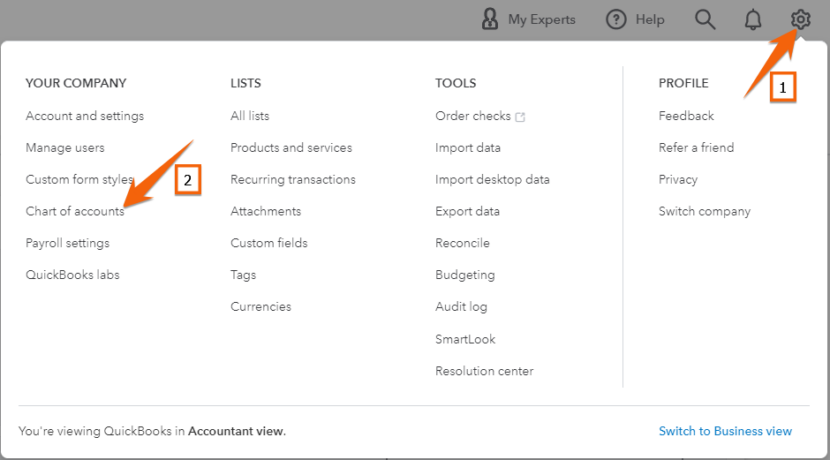Choose Import data
This screenshot has height=460, width=830.
(468, 148)
